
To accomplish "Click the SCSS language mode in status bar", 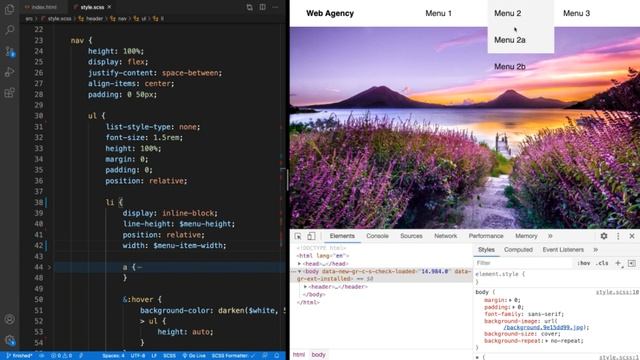I will 169,356.
